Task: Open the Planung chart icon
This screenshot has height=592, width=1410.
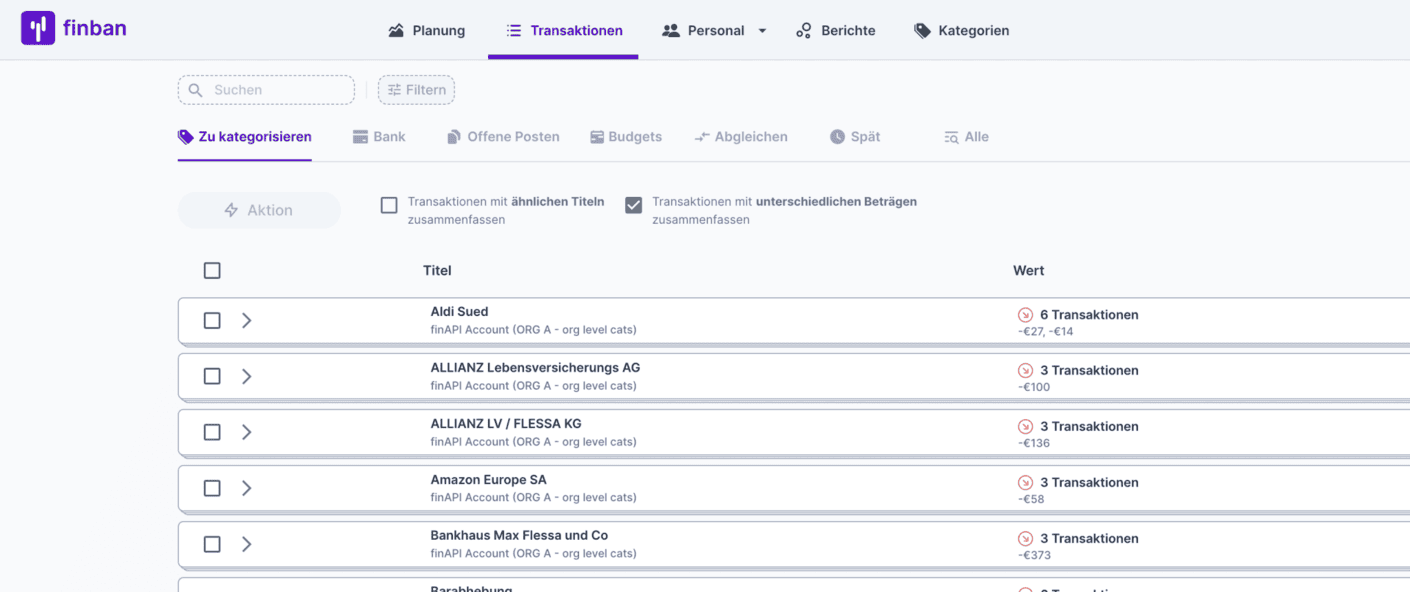Action: tap(396, 31)
